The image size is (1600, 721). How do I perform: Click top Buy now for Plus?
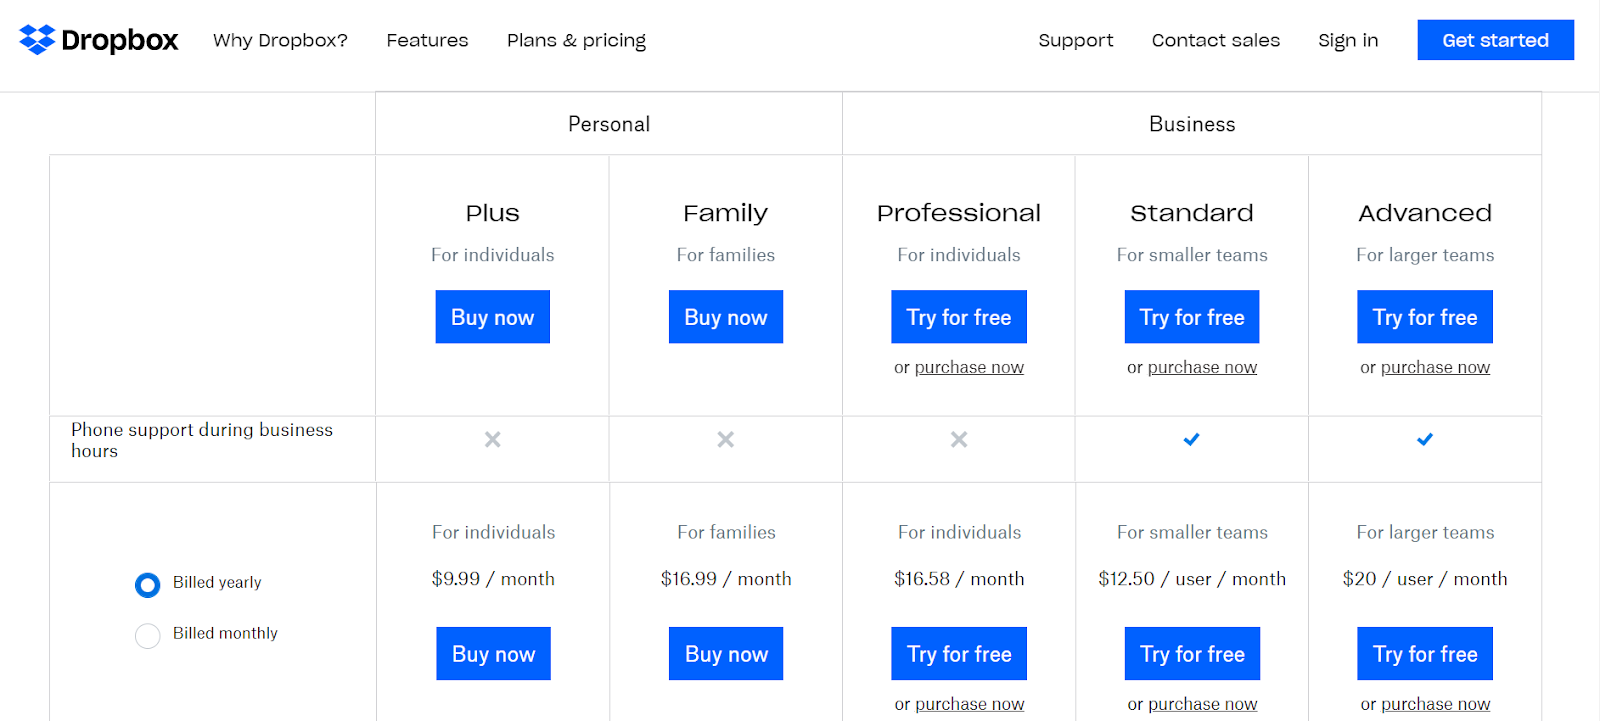coord(492,317)
